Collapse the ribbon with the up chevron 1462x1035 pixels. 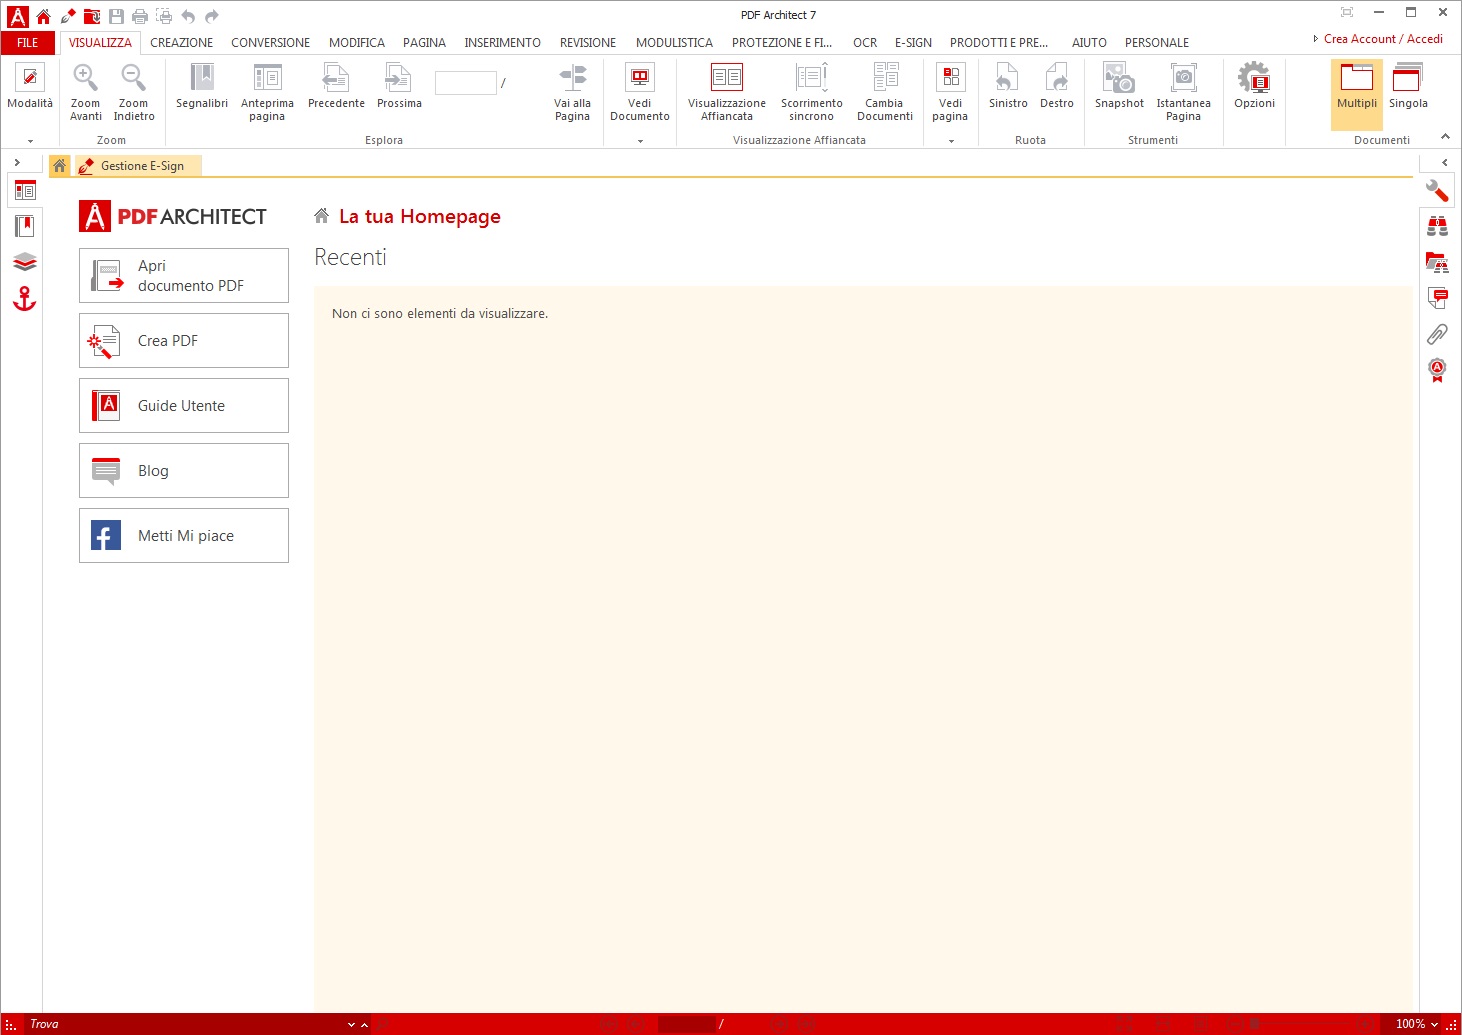[1445, 137]
